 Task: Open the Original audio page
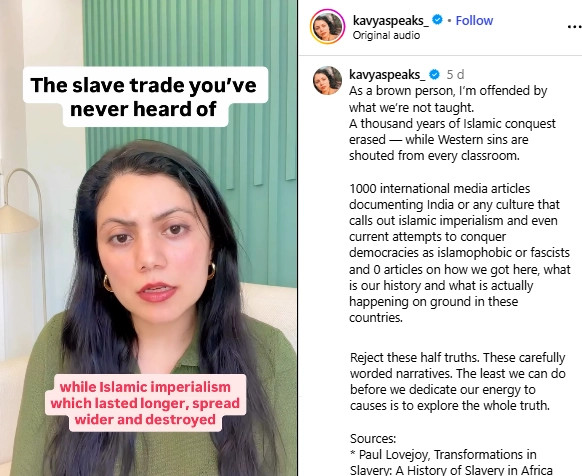tap(386, 35)
